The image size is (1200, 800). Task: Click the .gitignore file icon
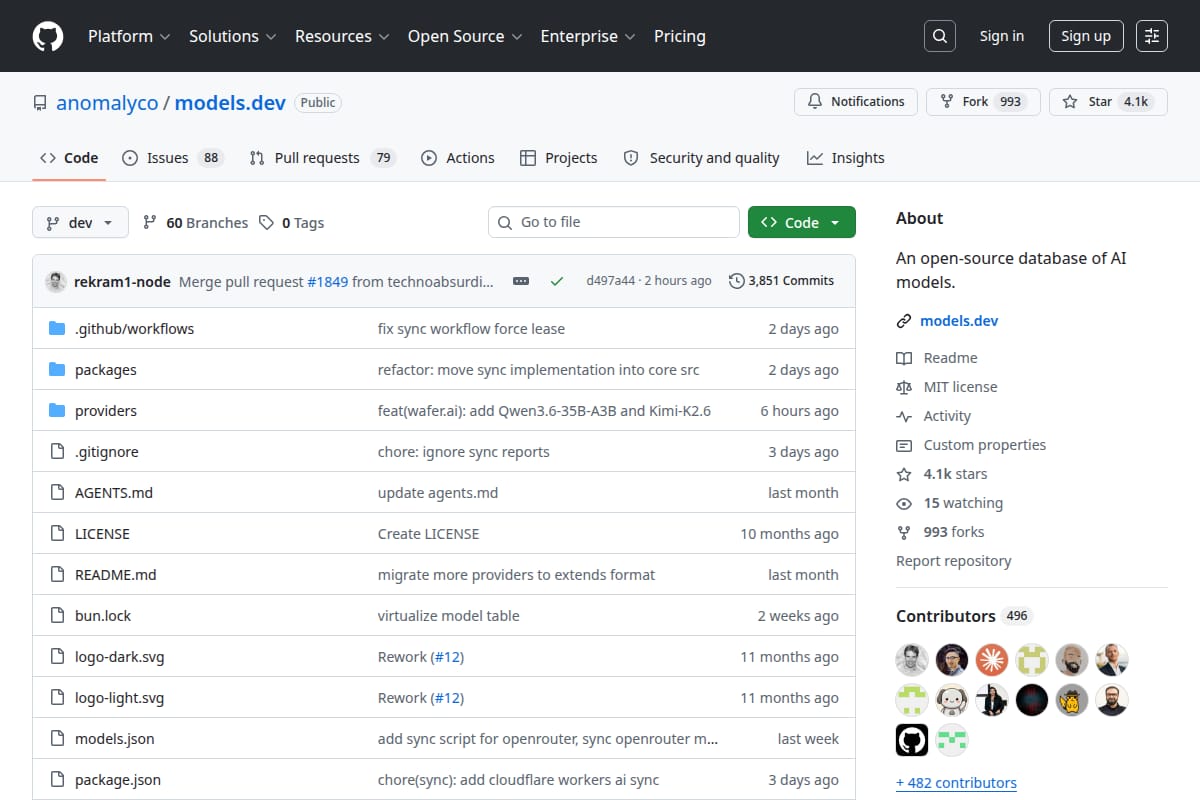[x=57, y=452]
